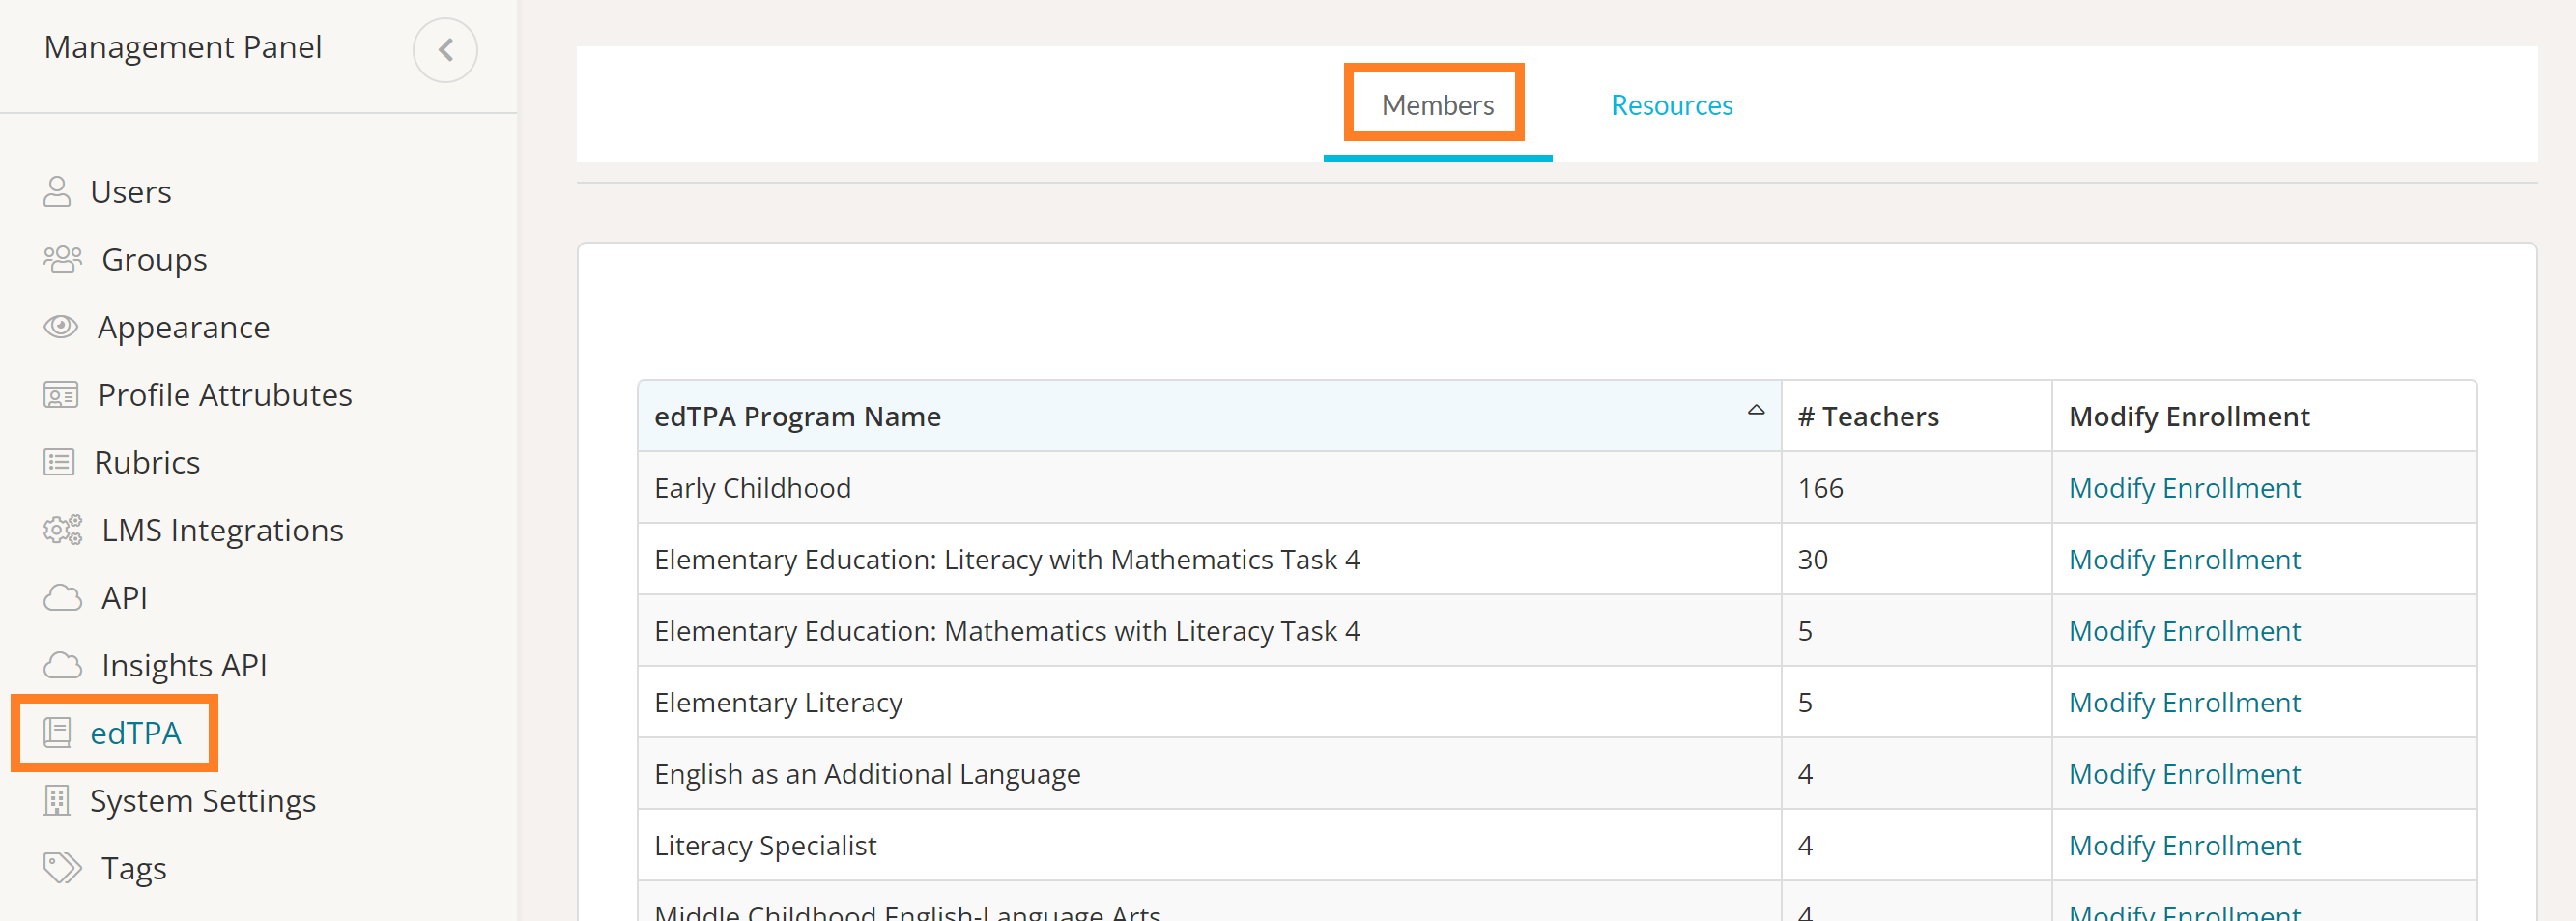Image resolution: width=2576 pixels, height=921 pixels.
Task: Modify Enrollment for English as Additional Language
Action: [x=2183, y=774]
